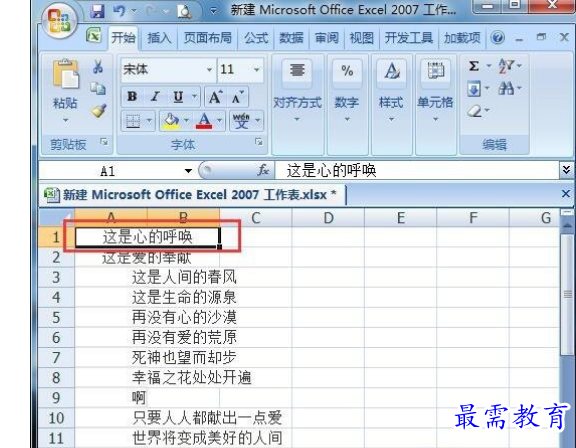Customize quick access toolbar dropdown
Image resolution: width=576 pixels, height=448 pixels.
point(213,11)
